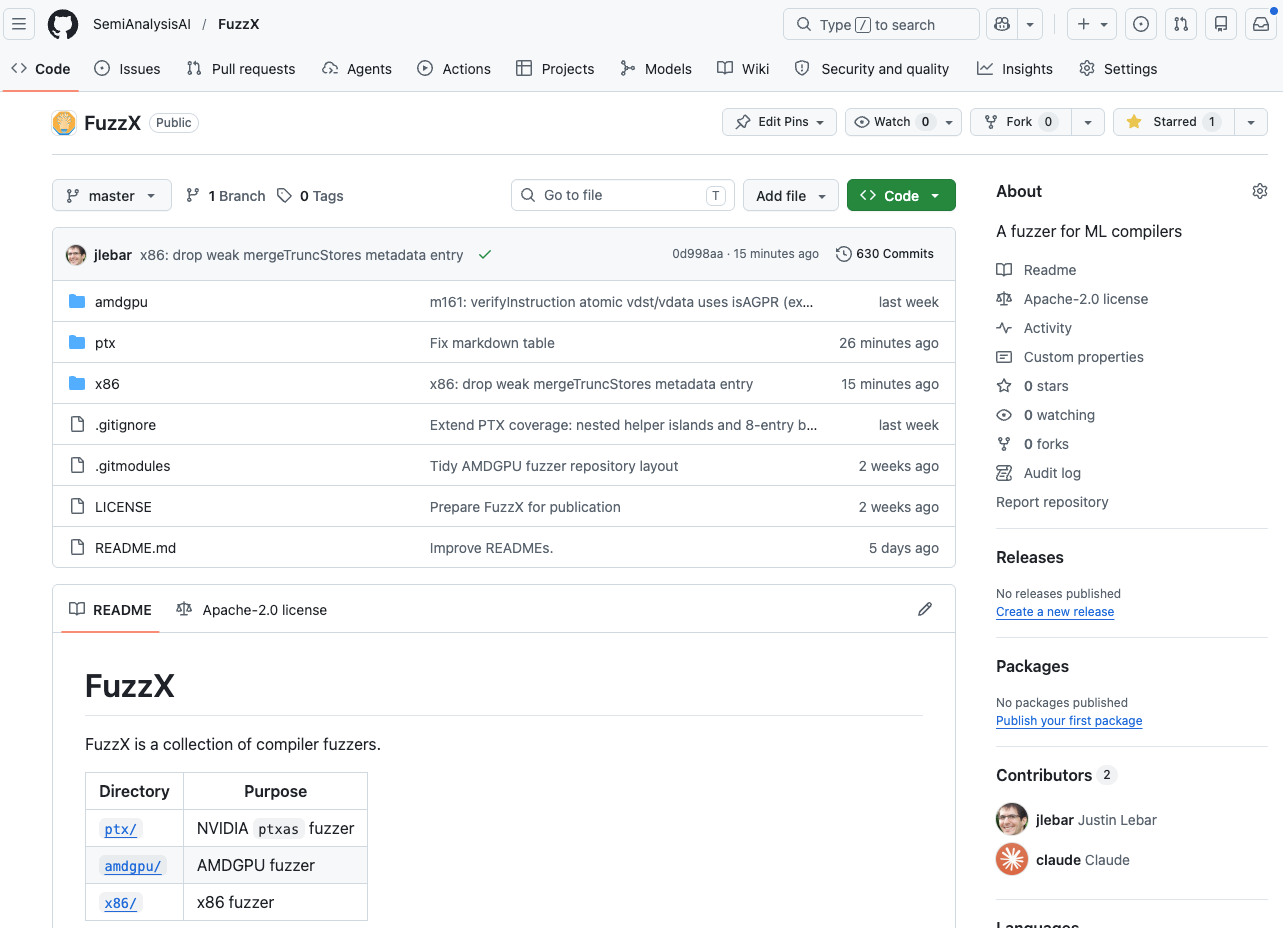This screenshot has height=928, width=1283.
Task: Expand the Edit Pins dropdown
Action: coord(780,122)
